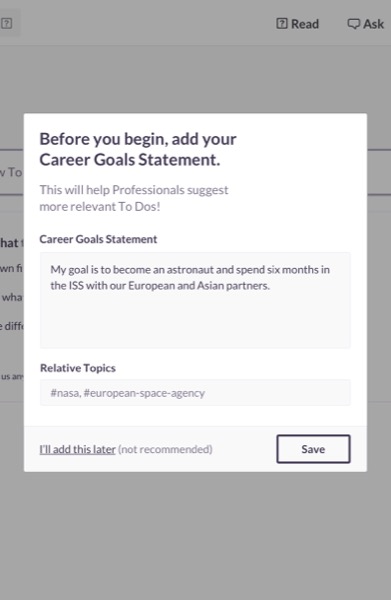Click the "wha" text at left edge
This screenshot has height=600, width=391.
pos(12,297)
